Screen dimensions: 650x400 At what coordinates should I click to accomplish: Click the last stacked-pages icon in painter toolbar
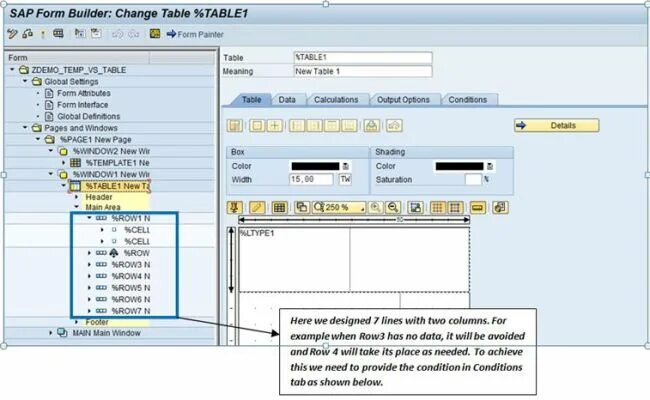tap(500, 207)
